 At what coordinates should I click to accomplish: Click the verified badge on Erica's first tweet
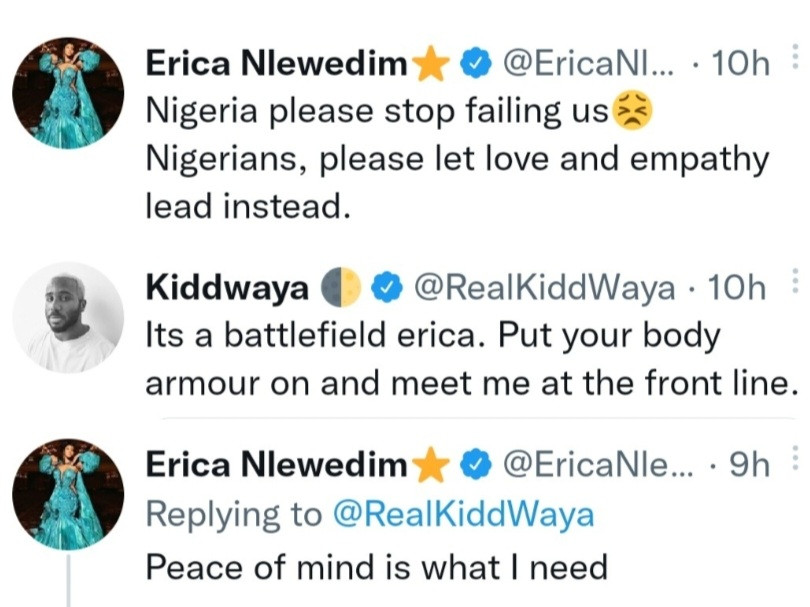[x=474, y=65]
